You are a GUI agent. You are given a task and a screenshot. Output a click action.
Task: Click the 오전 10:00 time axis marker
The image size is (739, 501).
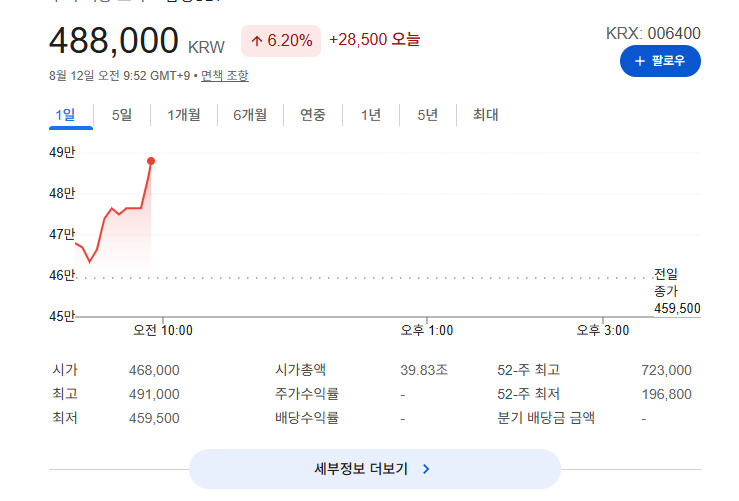pyautogui.click(x=163, y=330)
